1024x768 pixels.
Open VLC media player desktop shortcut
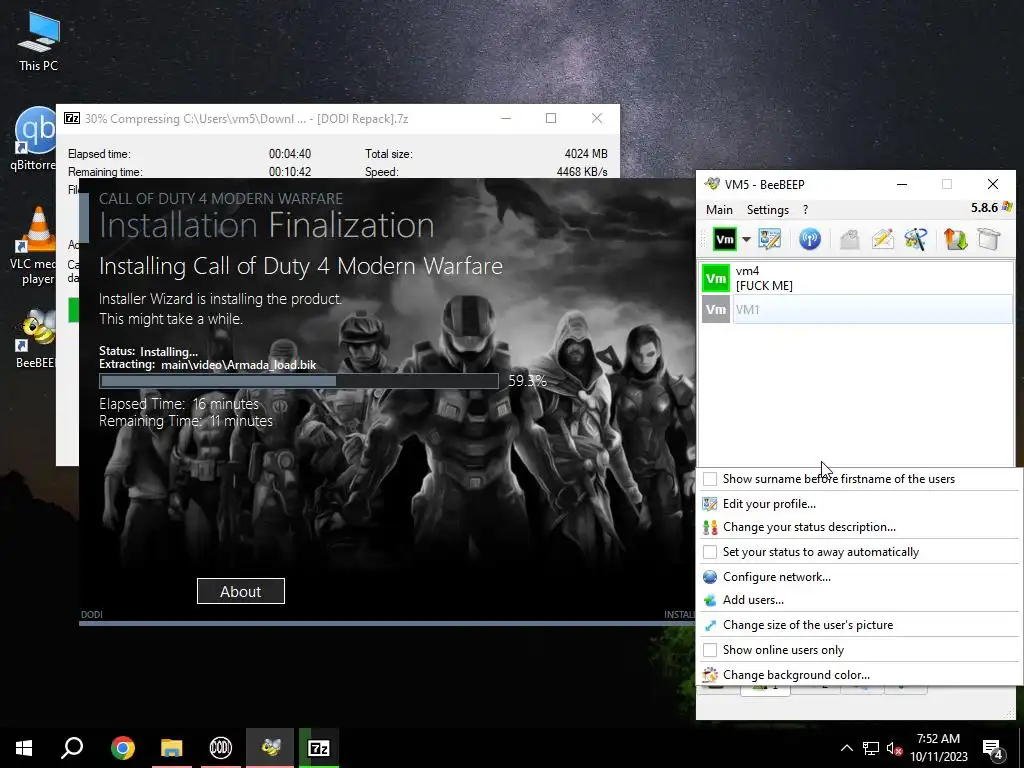34,246
